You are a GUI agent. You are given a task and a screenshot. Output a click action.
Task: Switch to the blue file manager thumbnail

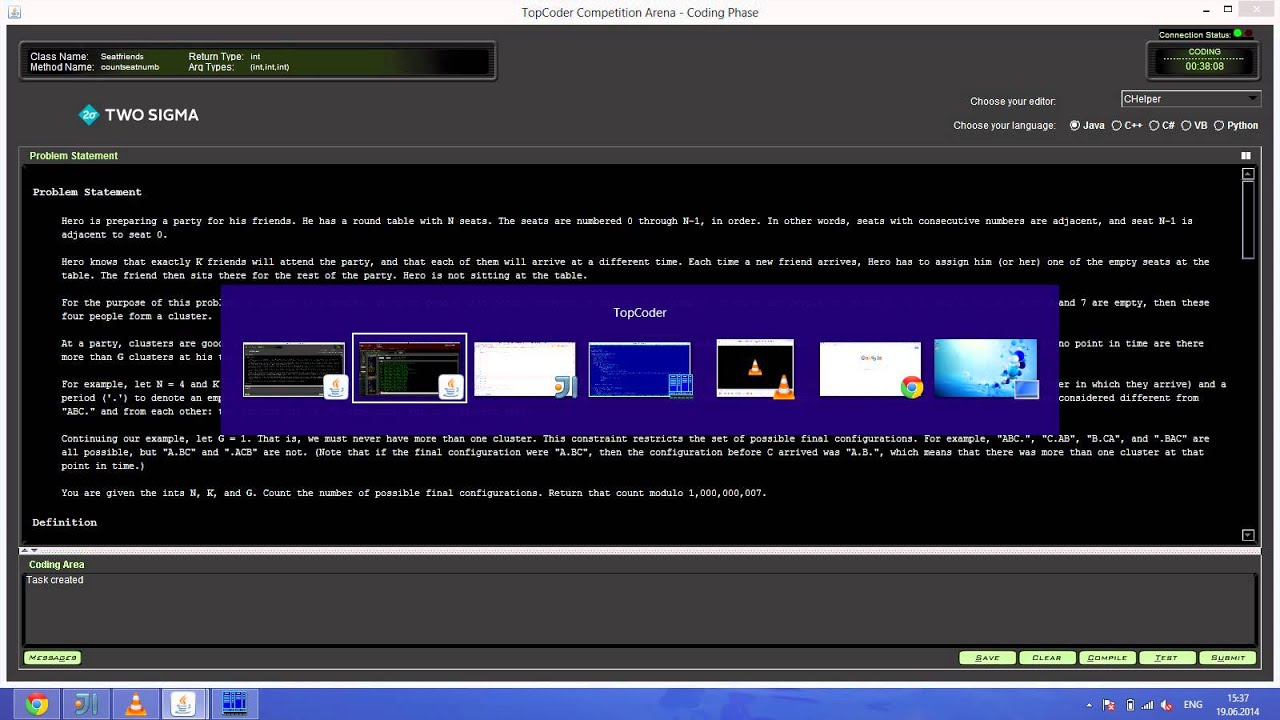coord(640,370)
